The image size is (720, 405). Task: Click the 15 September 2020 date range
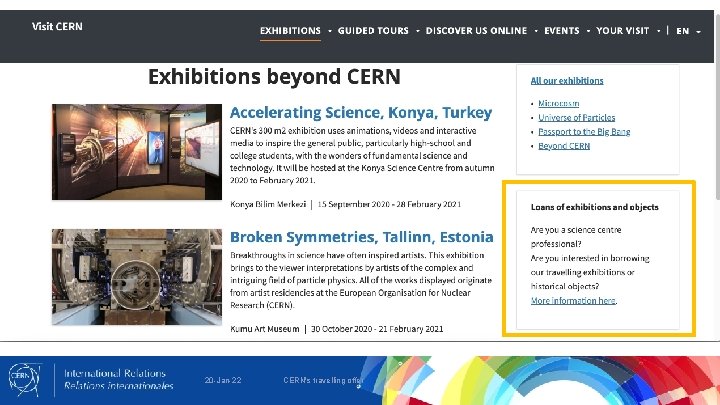(389, 204)
